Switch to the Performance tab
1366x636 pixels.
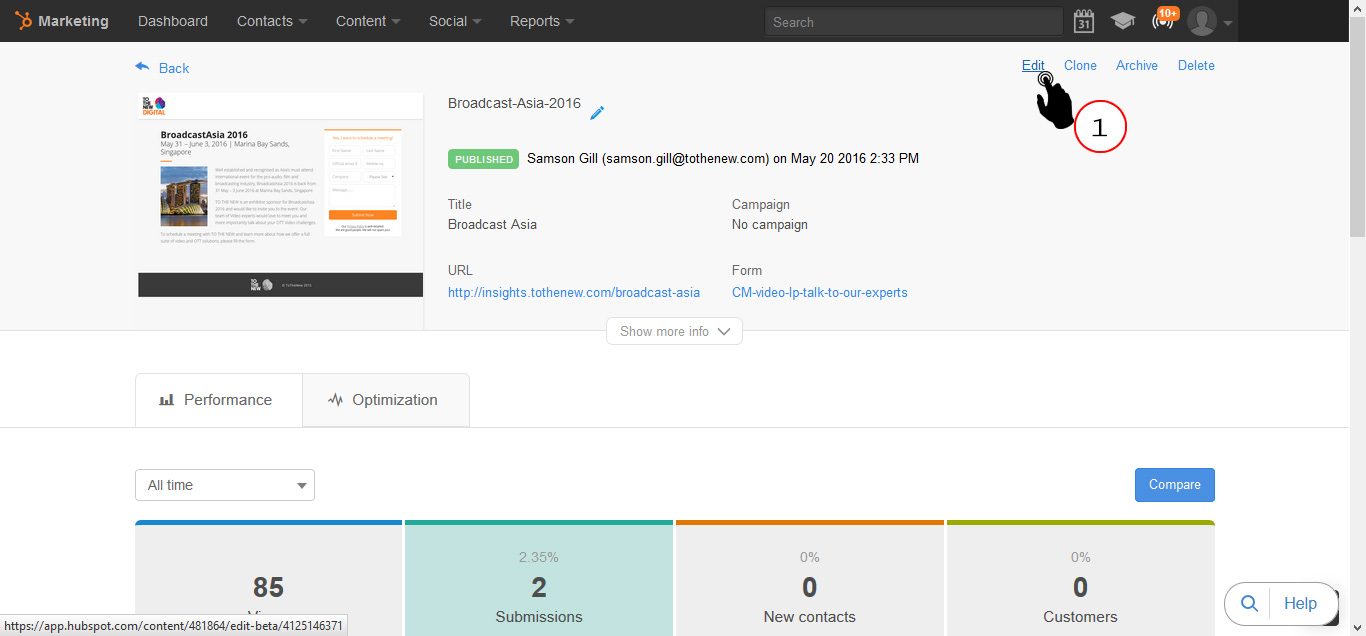click(x=218, y=400)
